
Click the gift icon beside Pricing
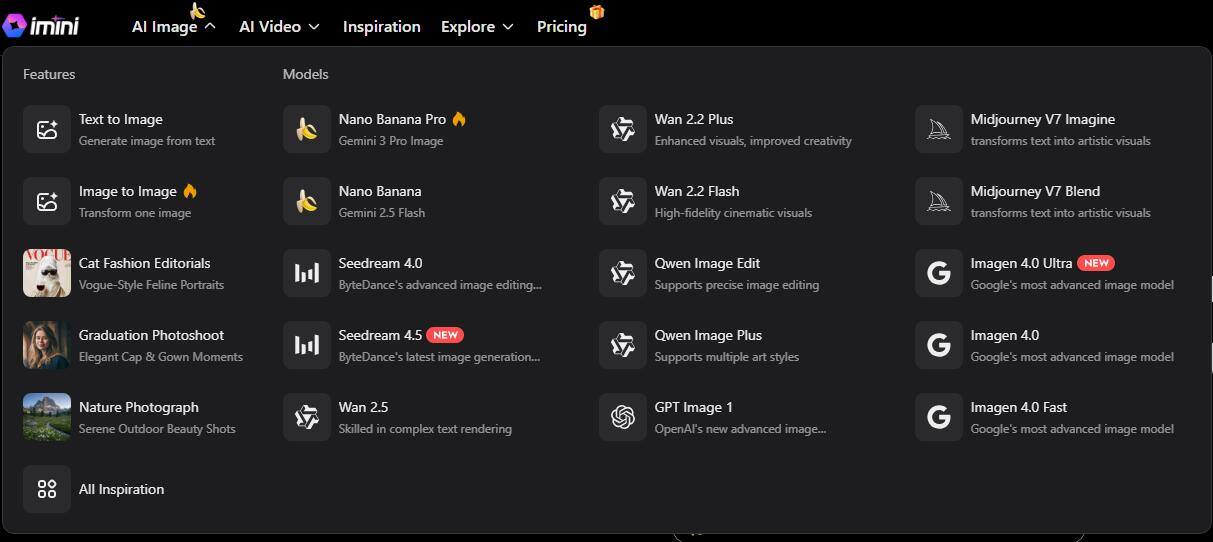[x=597, y=12]
